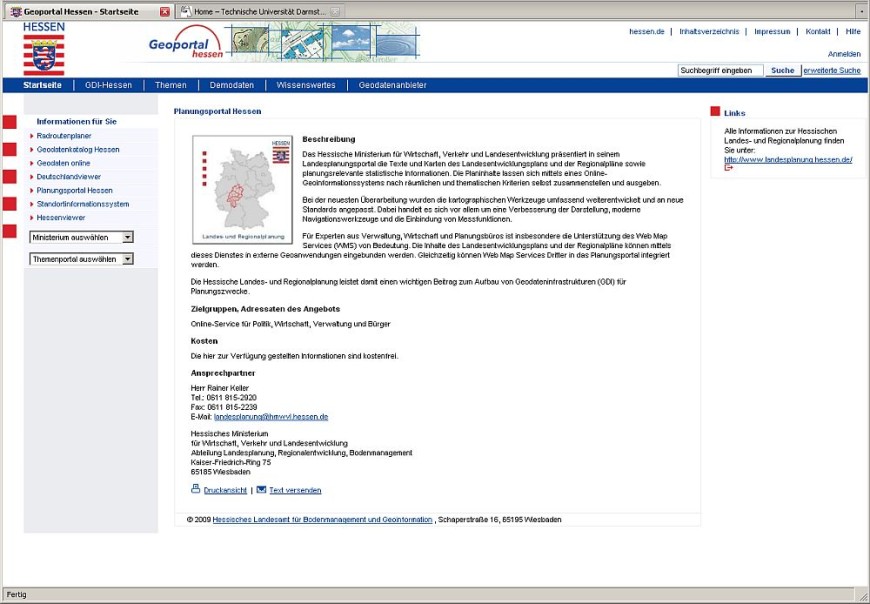Click the Suche button
The width and height of the screenshot is (870, 604).
782,70
